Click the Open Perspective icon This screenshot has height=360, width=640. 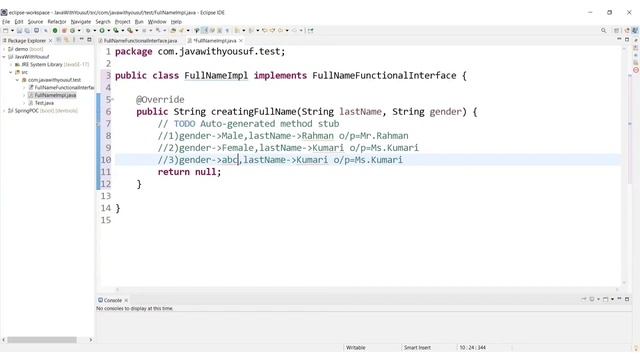[616, 30]
